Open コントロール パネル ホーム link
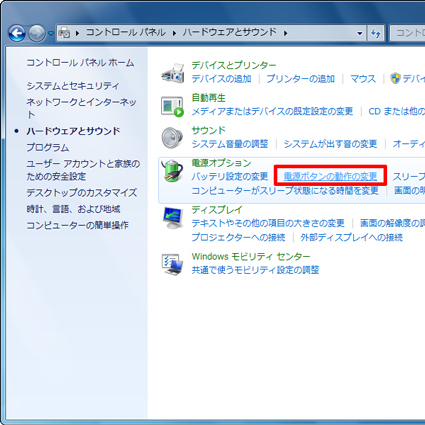 click(80, 63)
